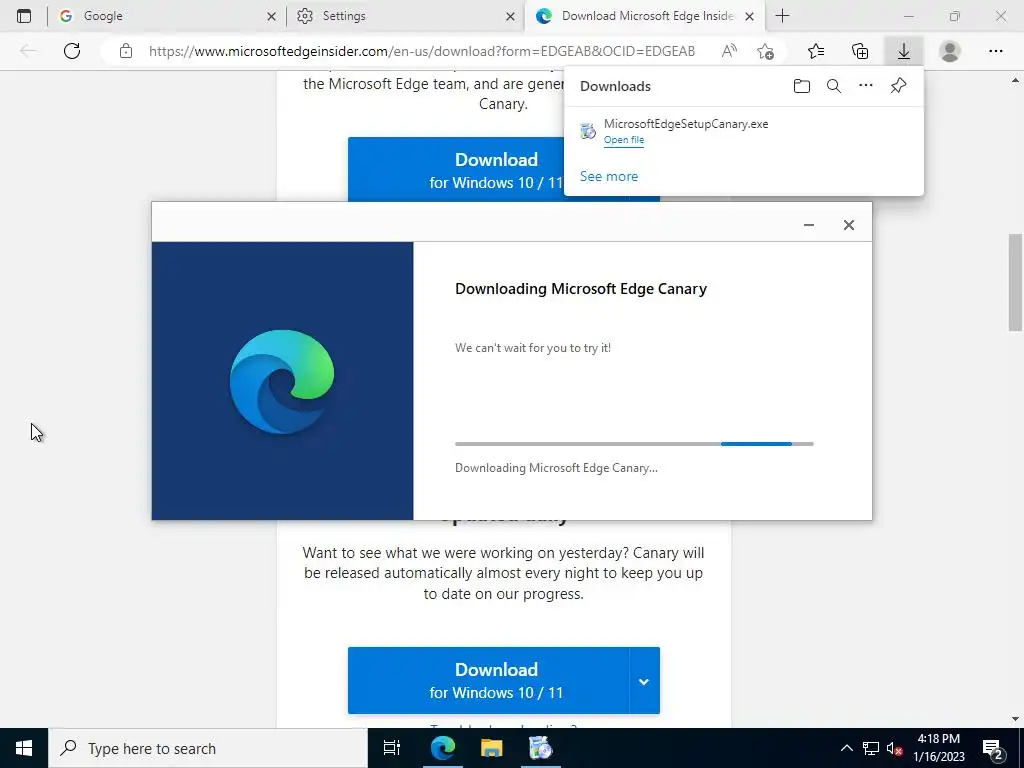Click the Edge installer taskbar icon
This screenshot has height=768, width=1024.
541,748
